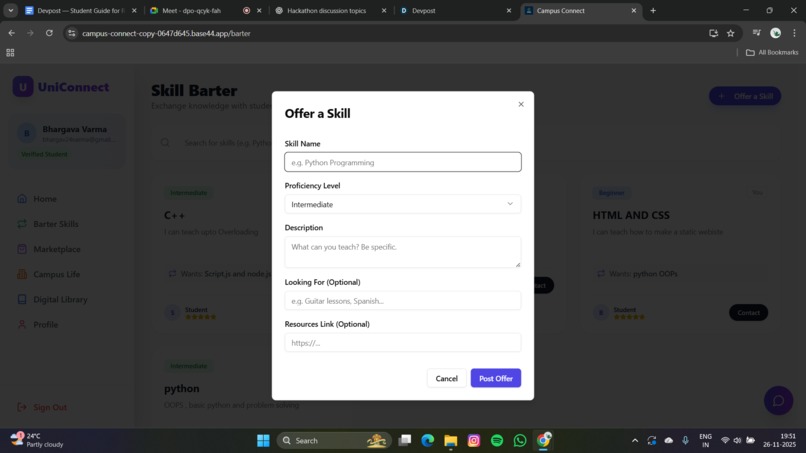The height and width of the screenshot is (453, 806).
Task: Close the Offer a Skill dialog
Action: (x=521, y=104)
